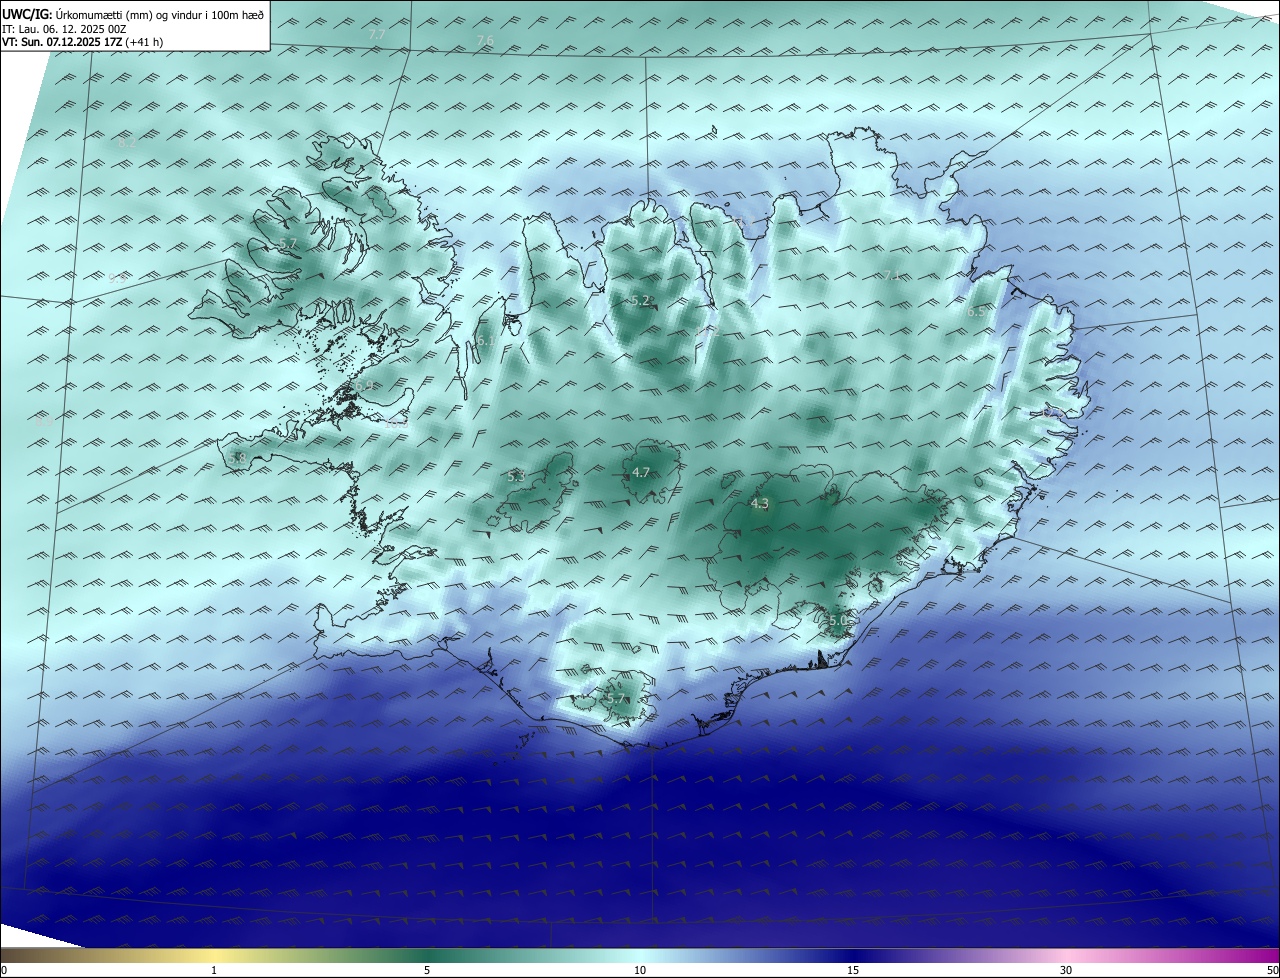Viewport: 1280px width, 978px height.
Task: Click the 7.6 value label
Action: (485, 40)
